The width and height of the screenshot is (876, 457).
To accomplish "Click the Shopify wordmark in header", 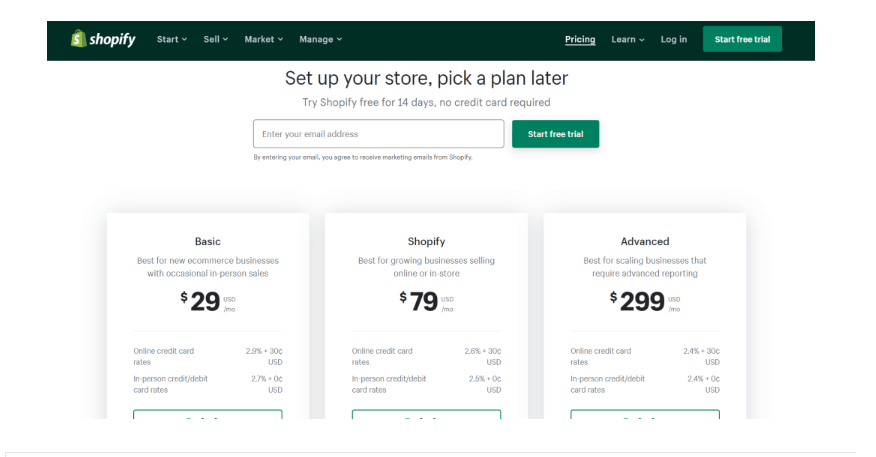I will (x=112, y=39).
